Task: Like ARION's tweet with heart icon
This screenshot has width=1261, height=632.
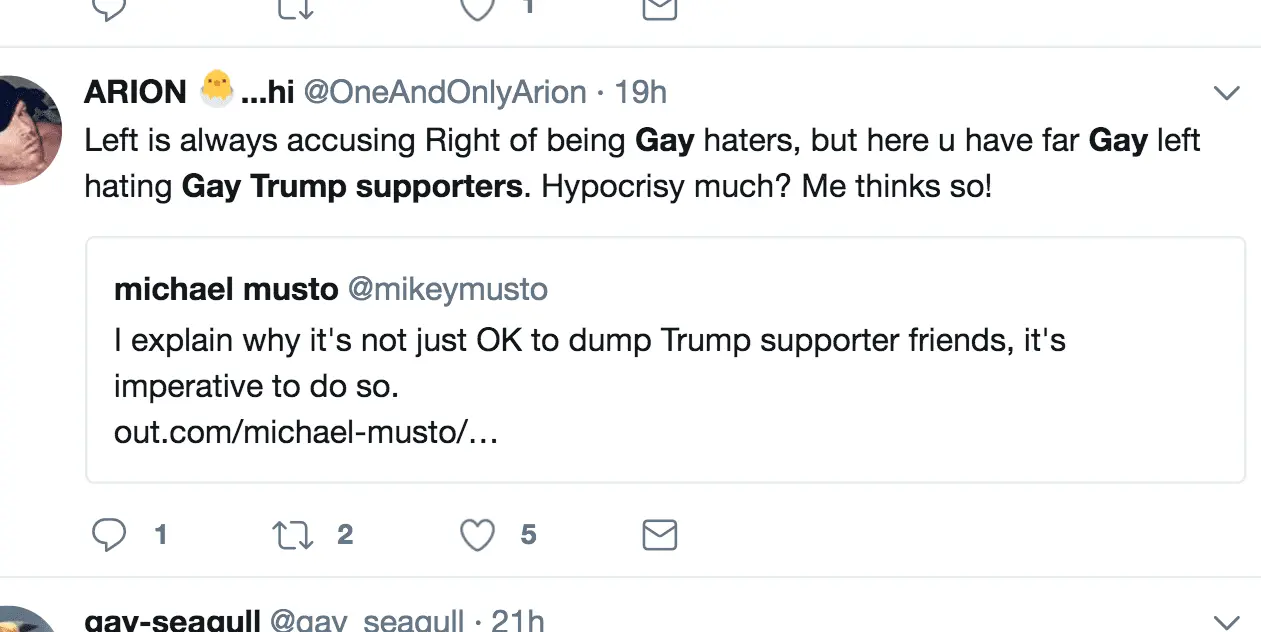Action: tap(477, 536)
